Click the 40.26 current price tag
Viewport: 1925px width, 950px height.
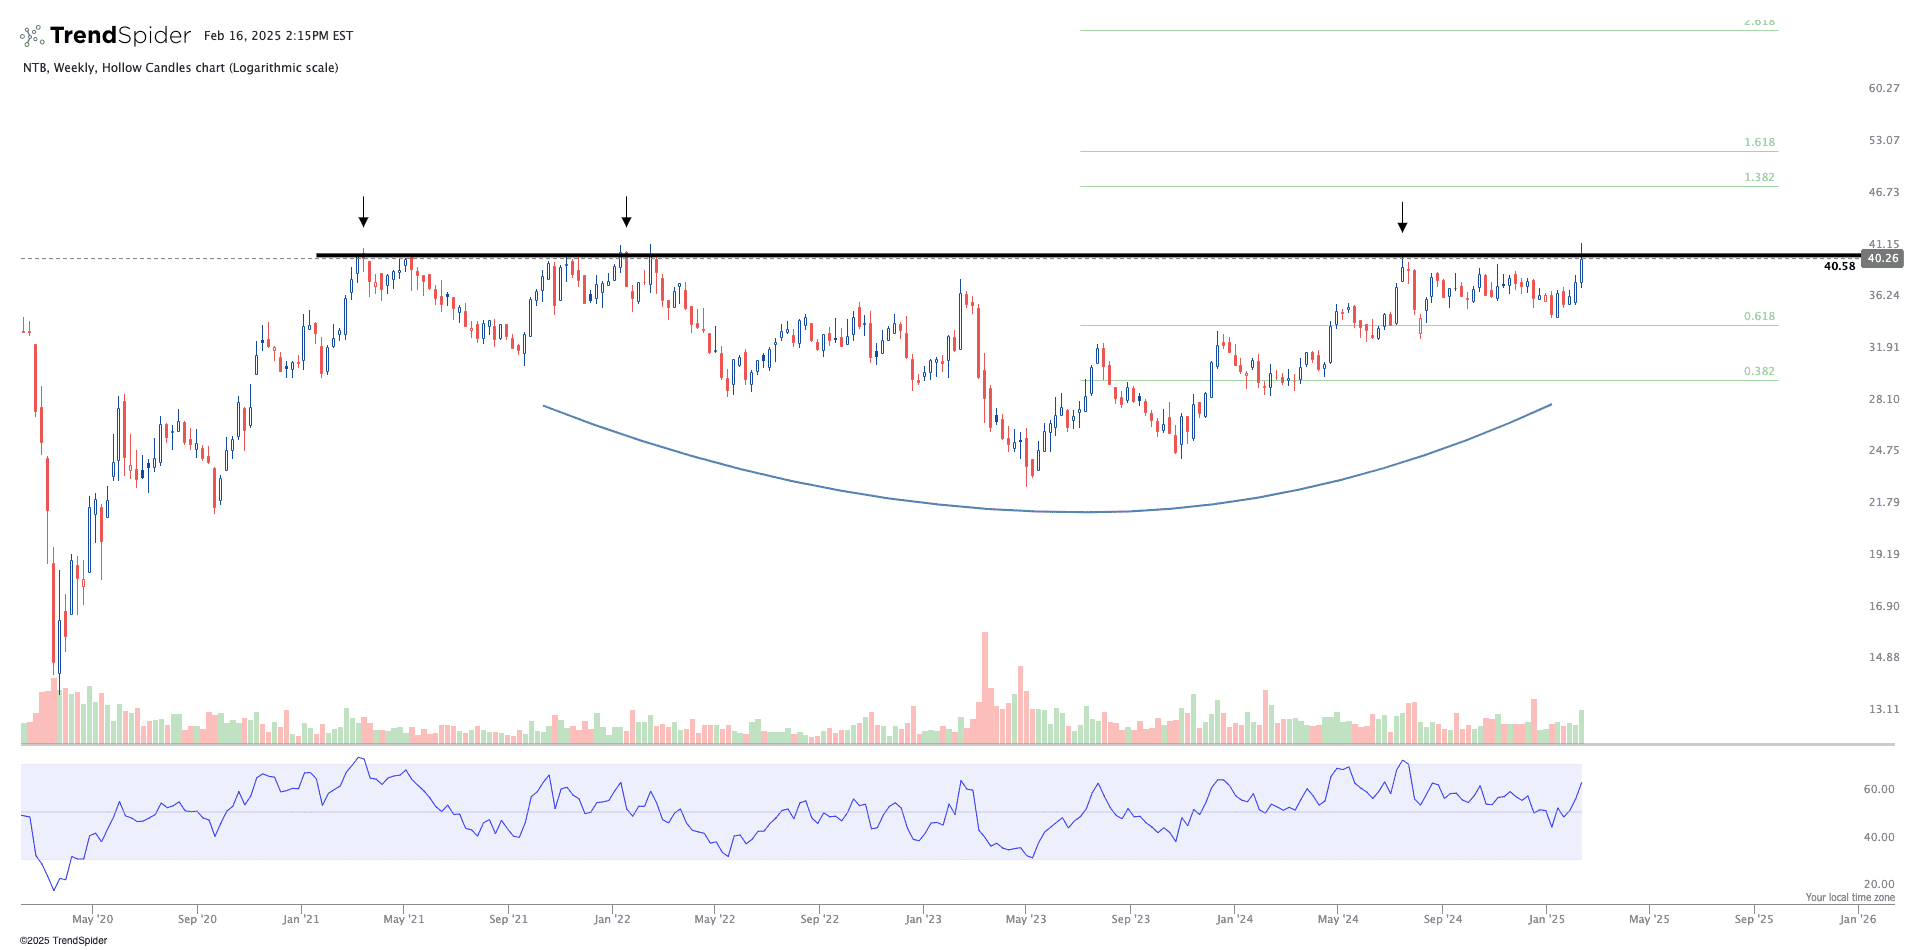coord(1882,258)
